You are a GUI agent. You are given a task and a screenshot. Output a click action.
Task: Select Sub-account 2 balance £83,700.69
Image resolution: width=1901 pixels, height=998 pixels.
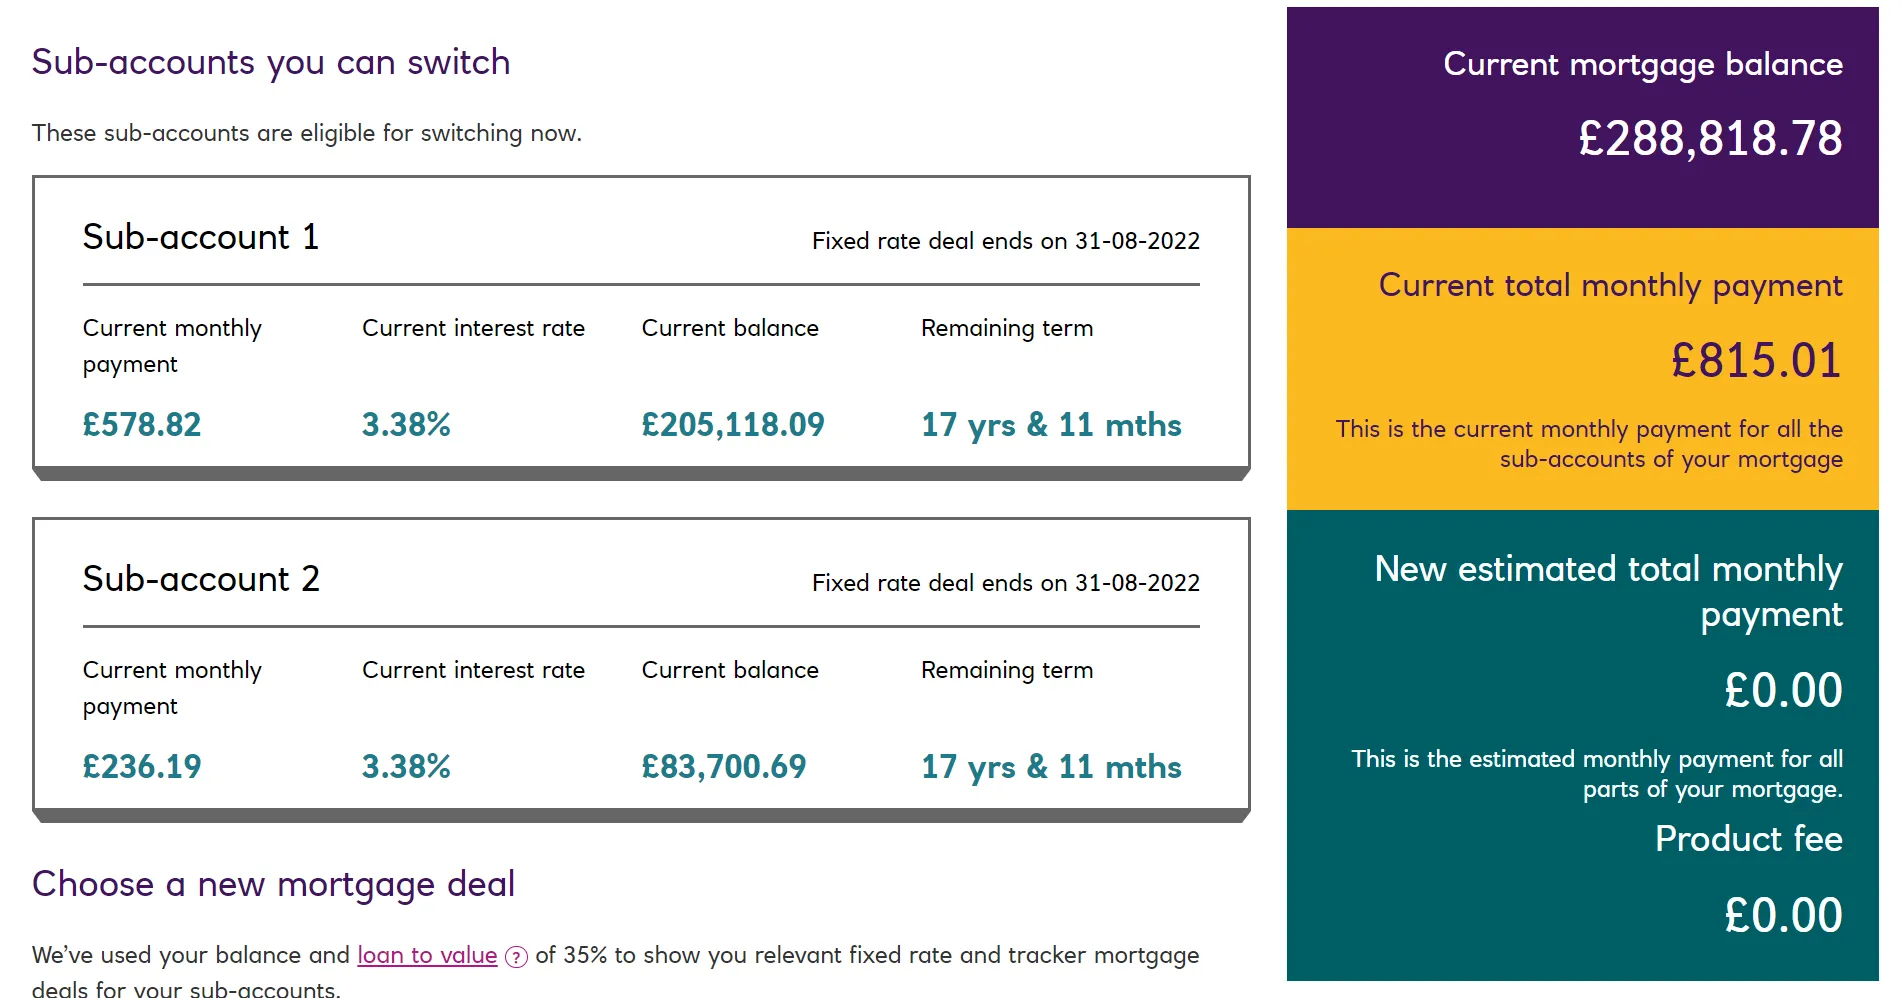tap(724, 767)
